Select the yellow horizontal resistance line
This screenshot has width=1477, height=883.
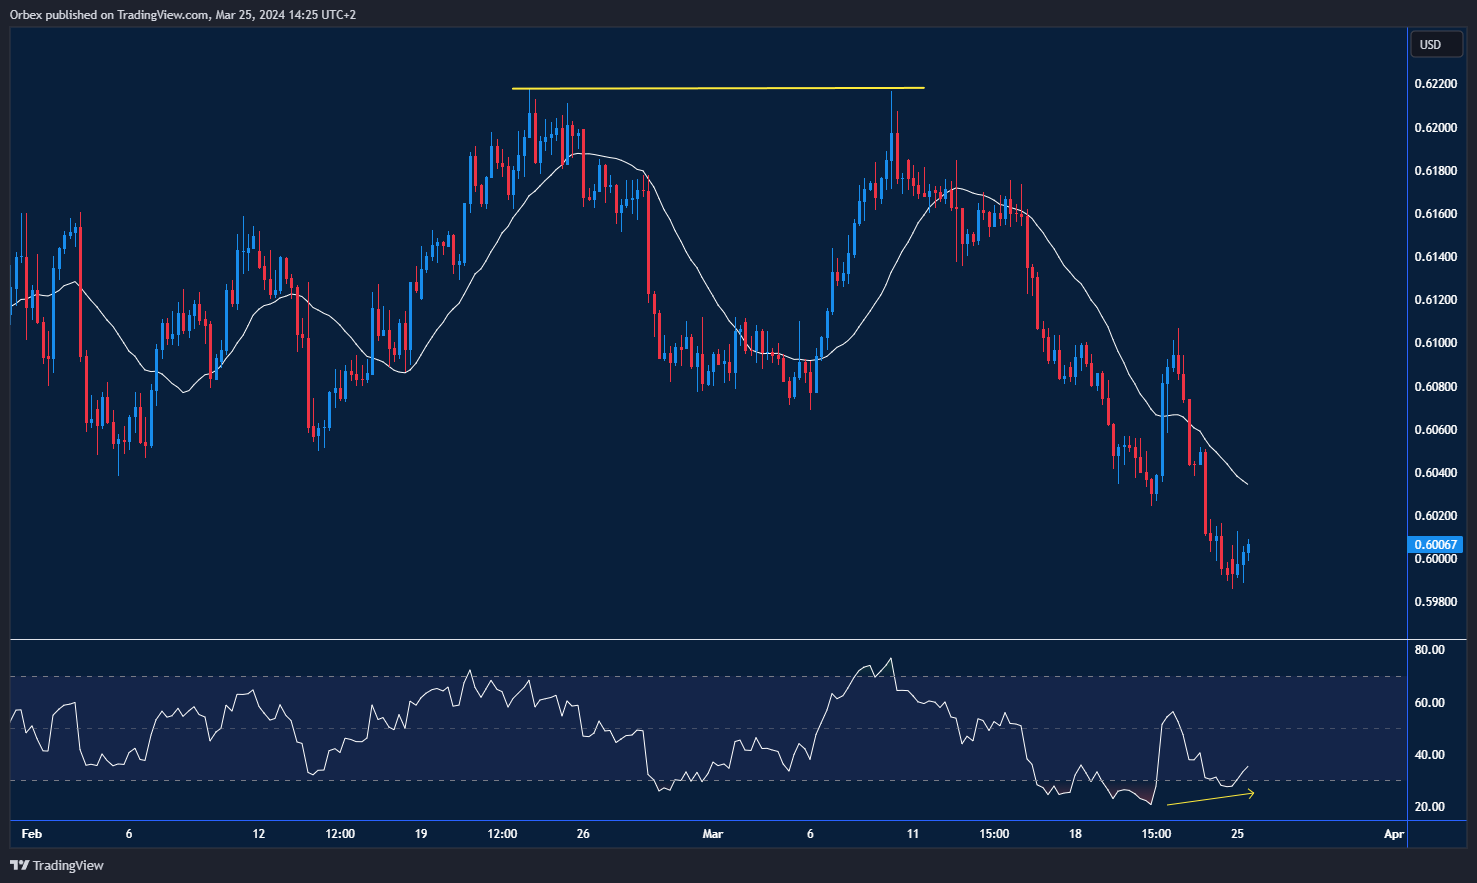click(718, 87)
